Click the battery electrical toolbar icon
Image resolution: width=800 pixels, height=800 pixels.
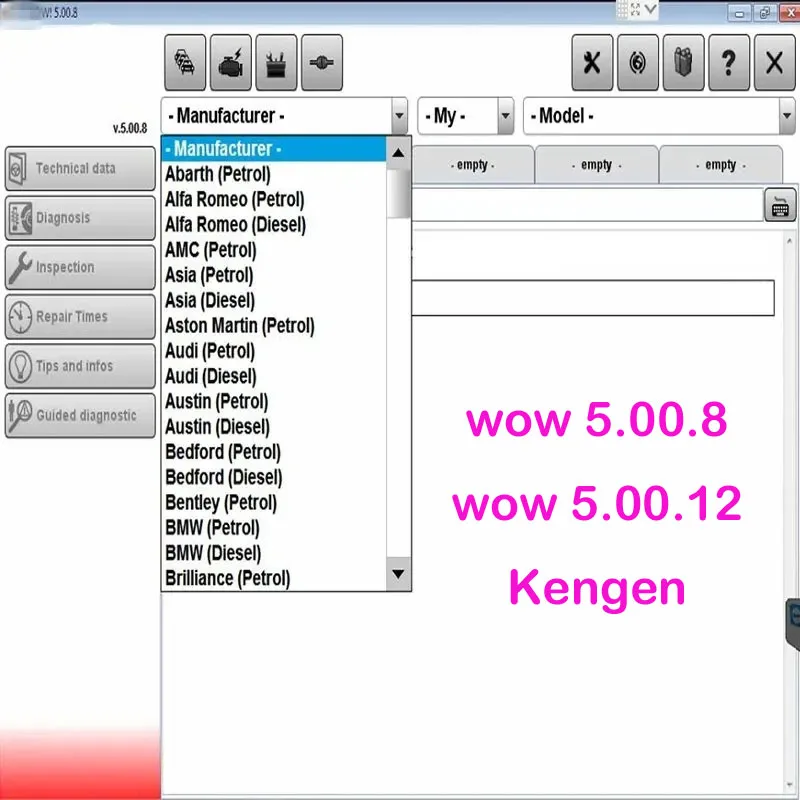(276, 63)
